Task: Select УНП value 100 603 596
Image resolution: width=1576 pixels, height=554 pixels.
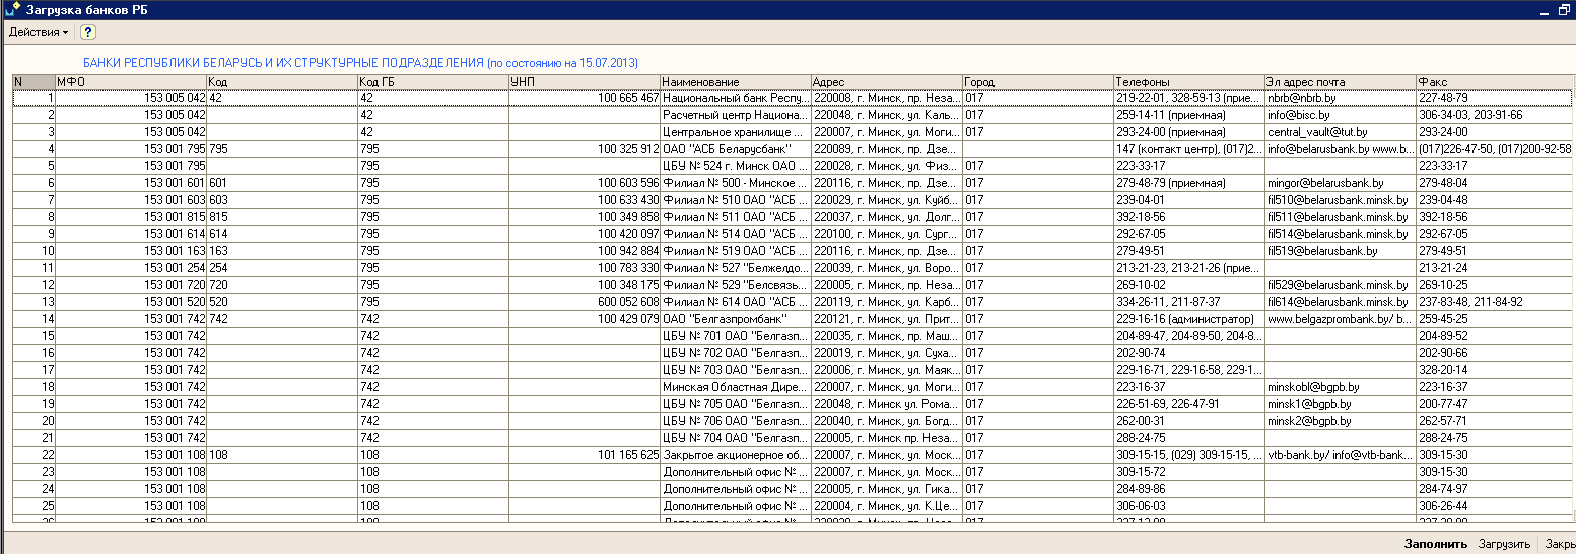Action: (584, 183)
